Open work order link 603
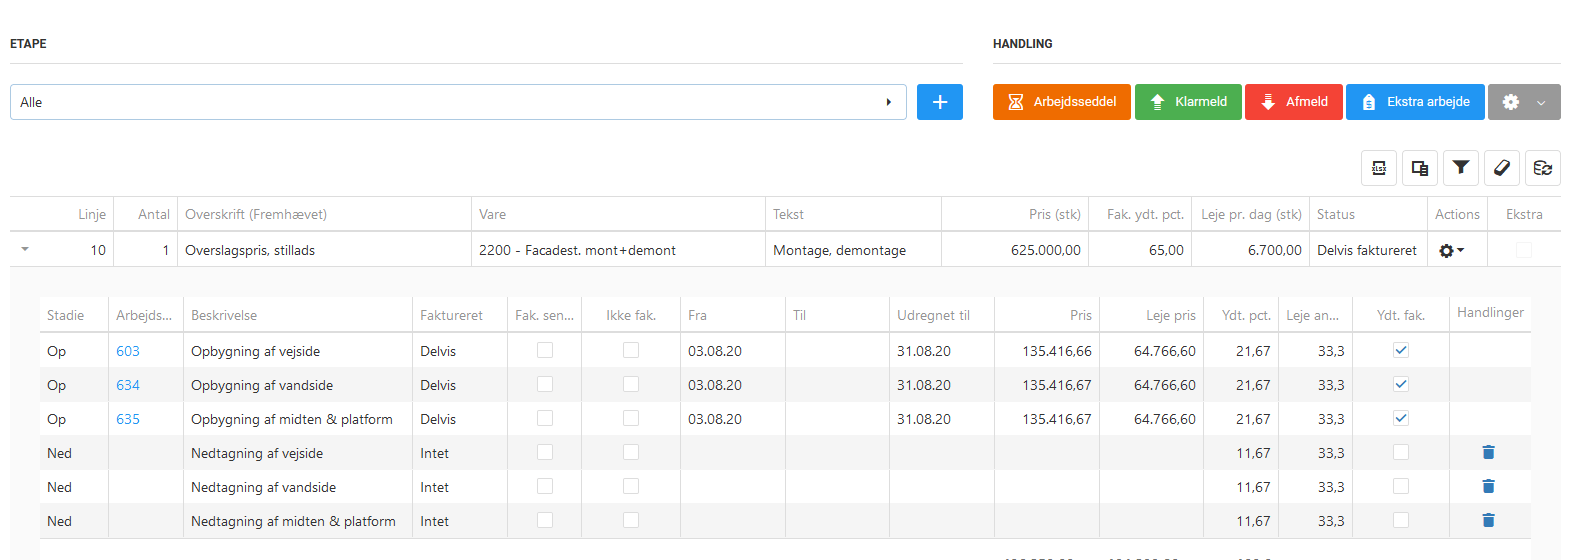 click(x=128, y=351)
